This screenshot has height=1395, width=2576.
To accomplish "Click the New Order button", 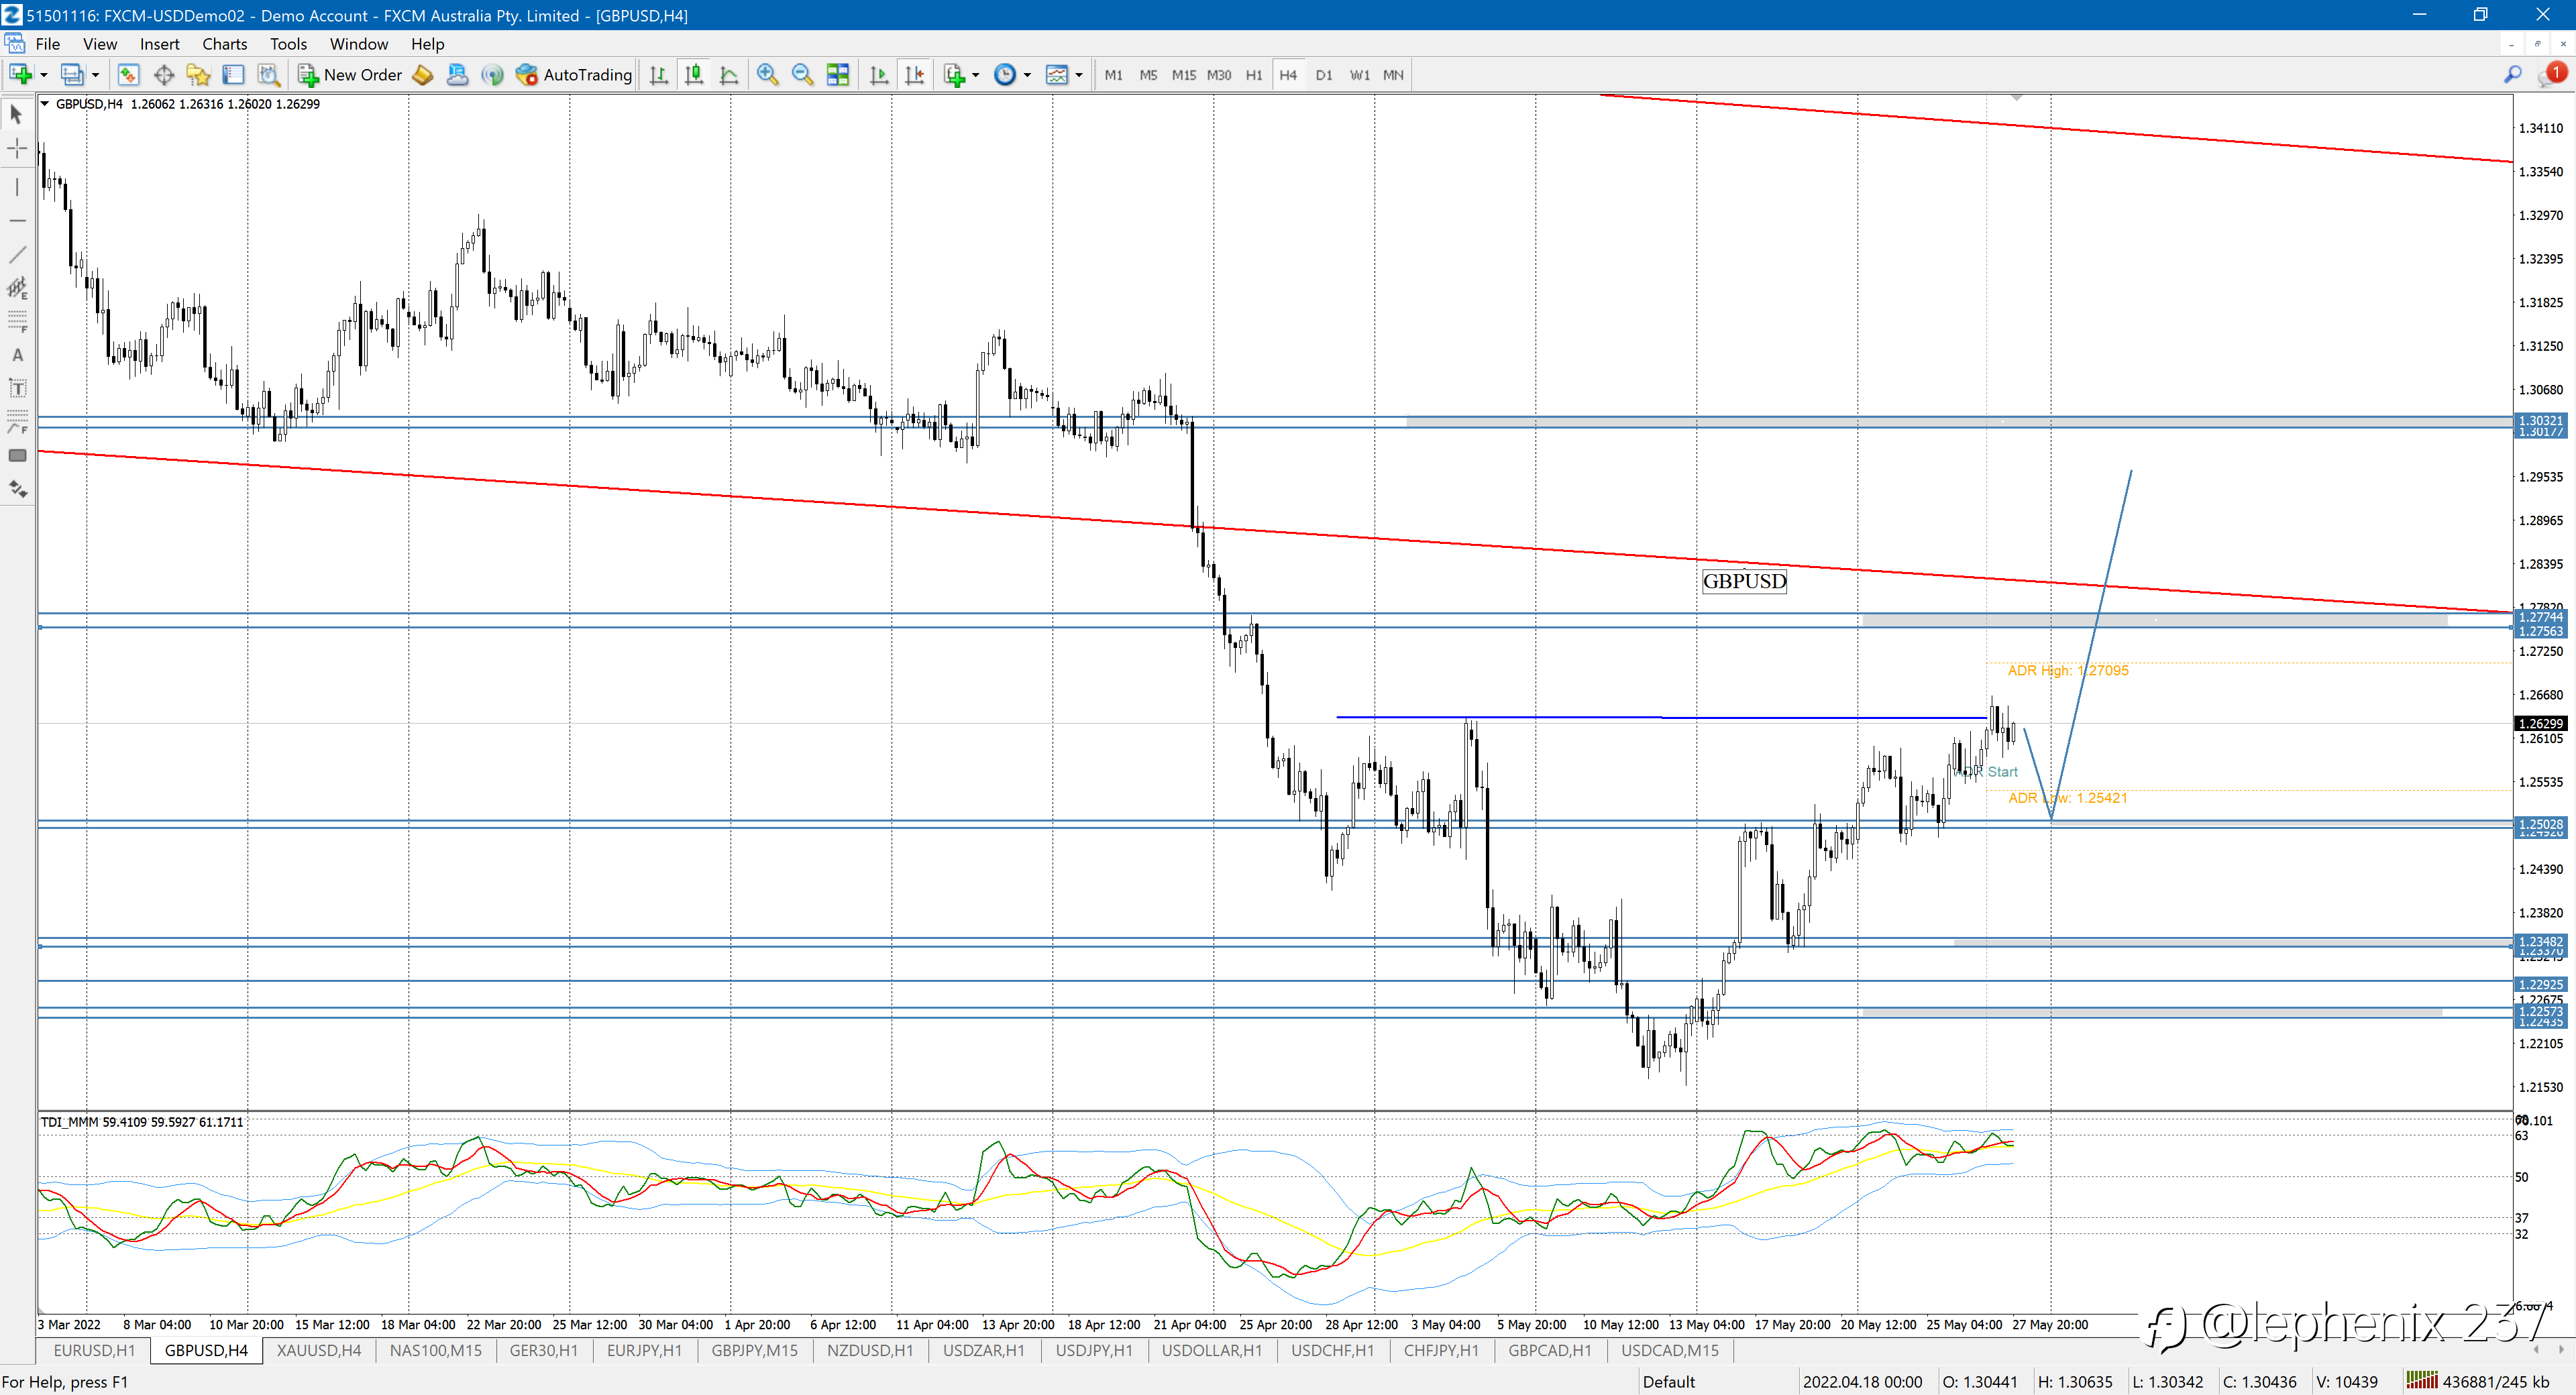I will pyautogui.click(x=350, y=75).
